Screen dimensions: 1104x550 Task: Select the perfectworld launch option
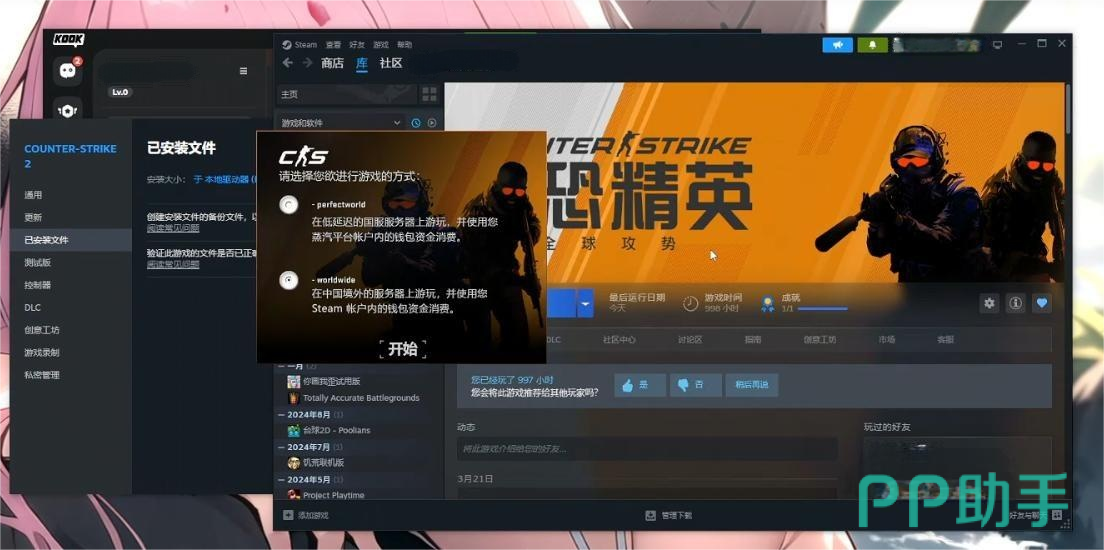pos(288,205)
